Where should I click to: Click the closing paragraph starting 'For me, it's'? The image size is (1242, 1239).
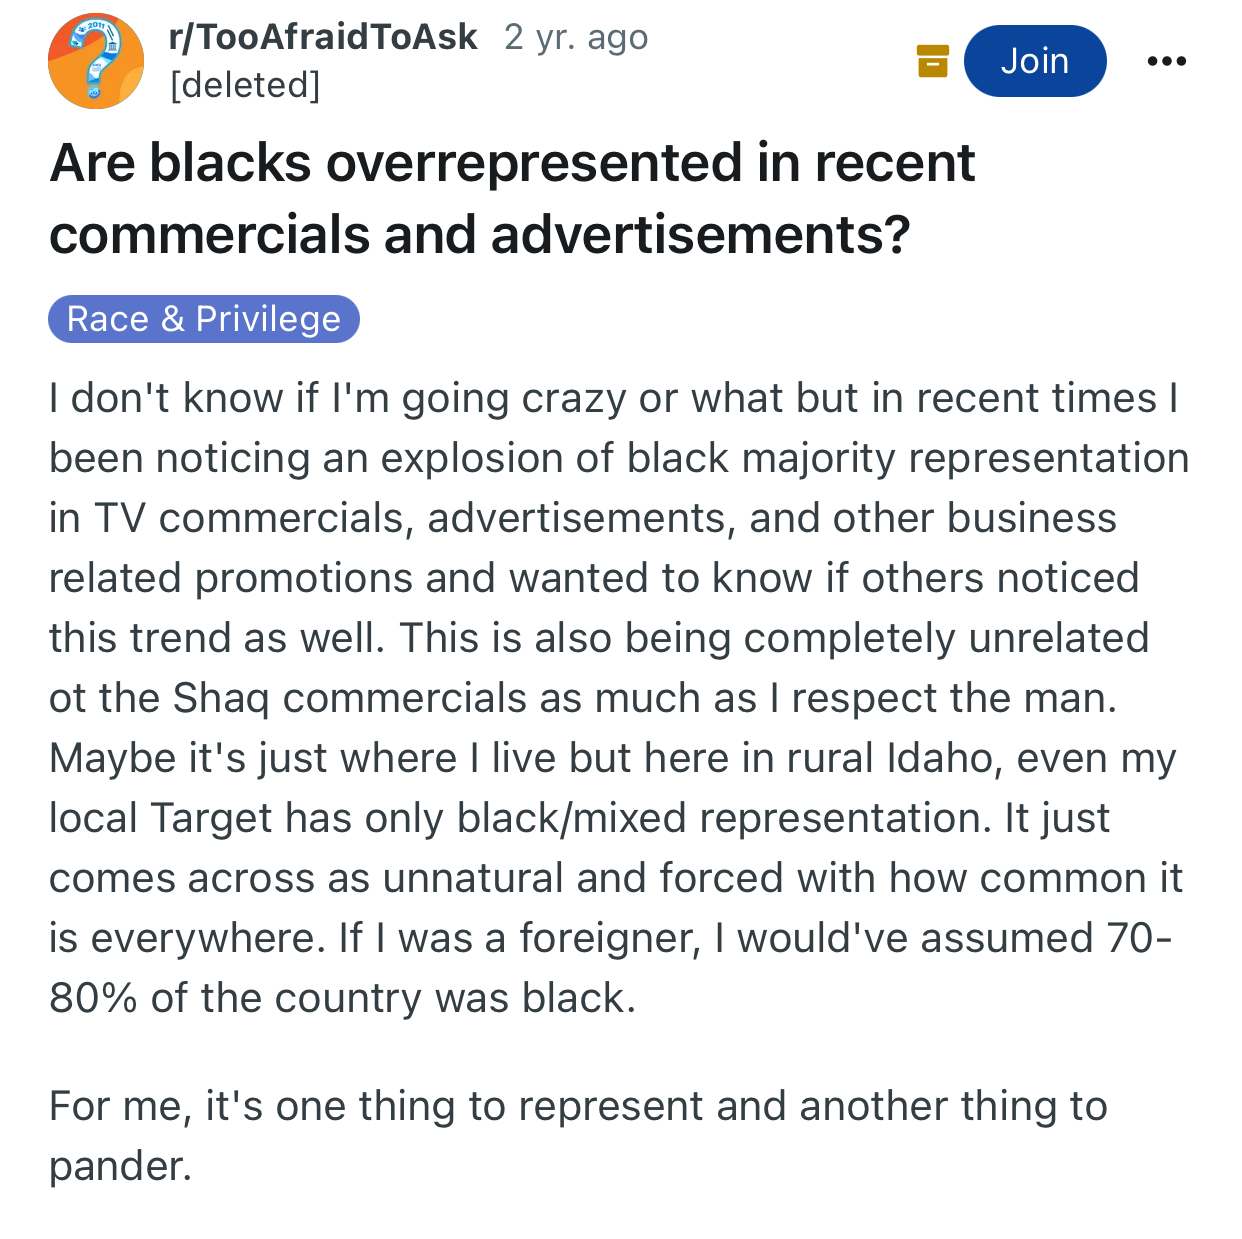(x=578, y=1136)
